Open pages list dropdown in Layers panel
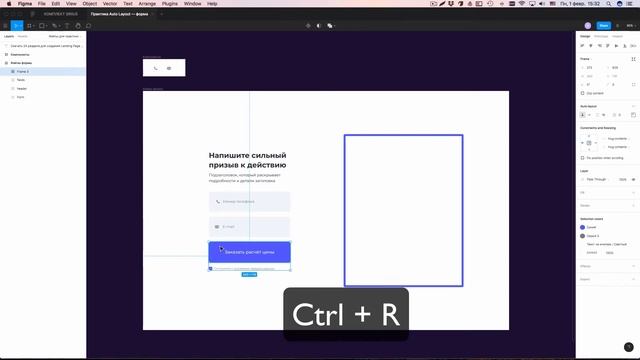Viewport: 640px width, 360px height. pos(65,36)
